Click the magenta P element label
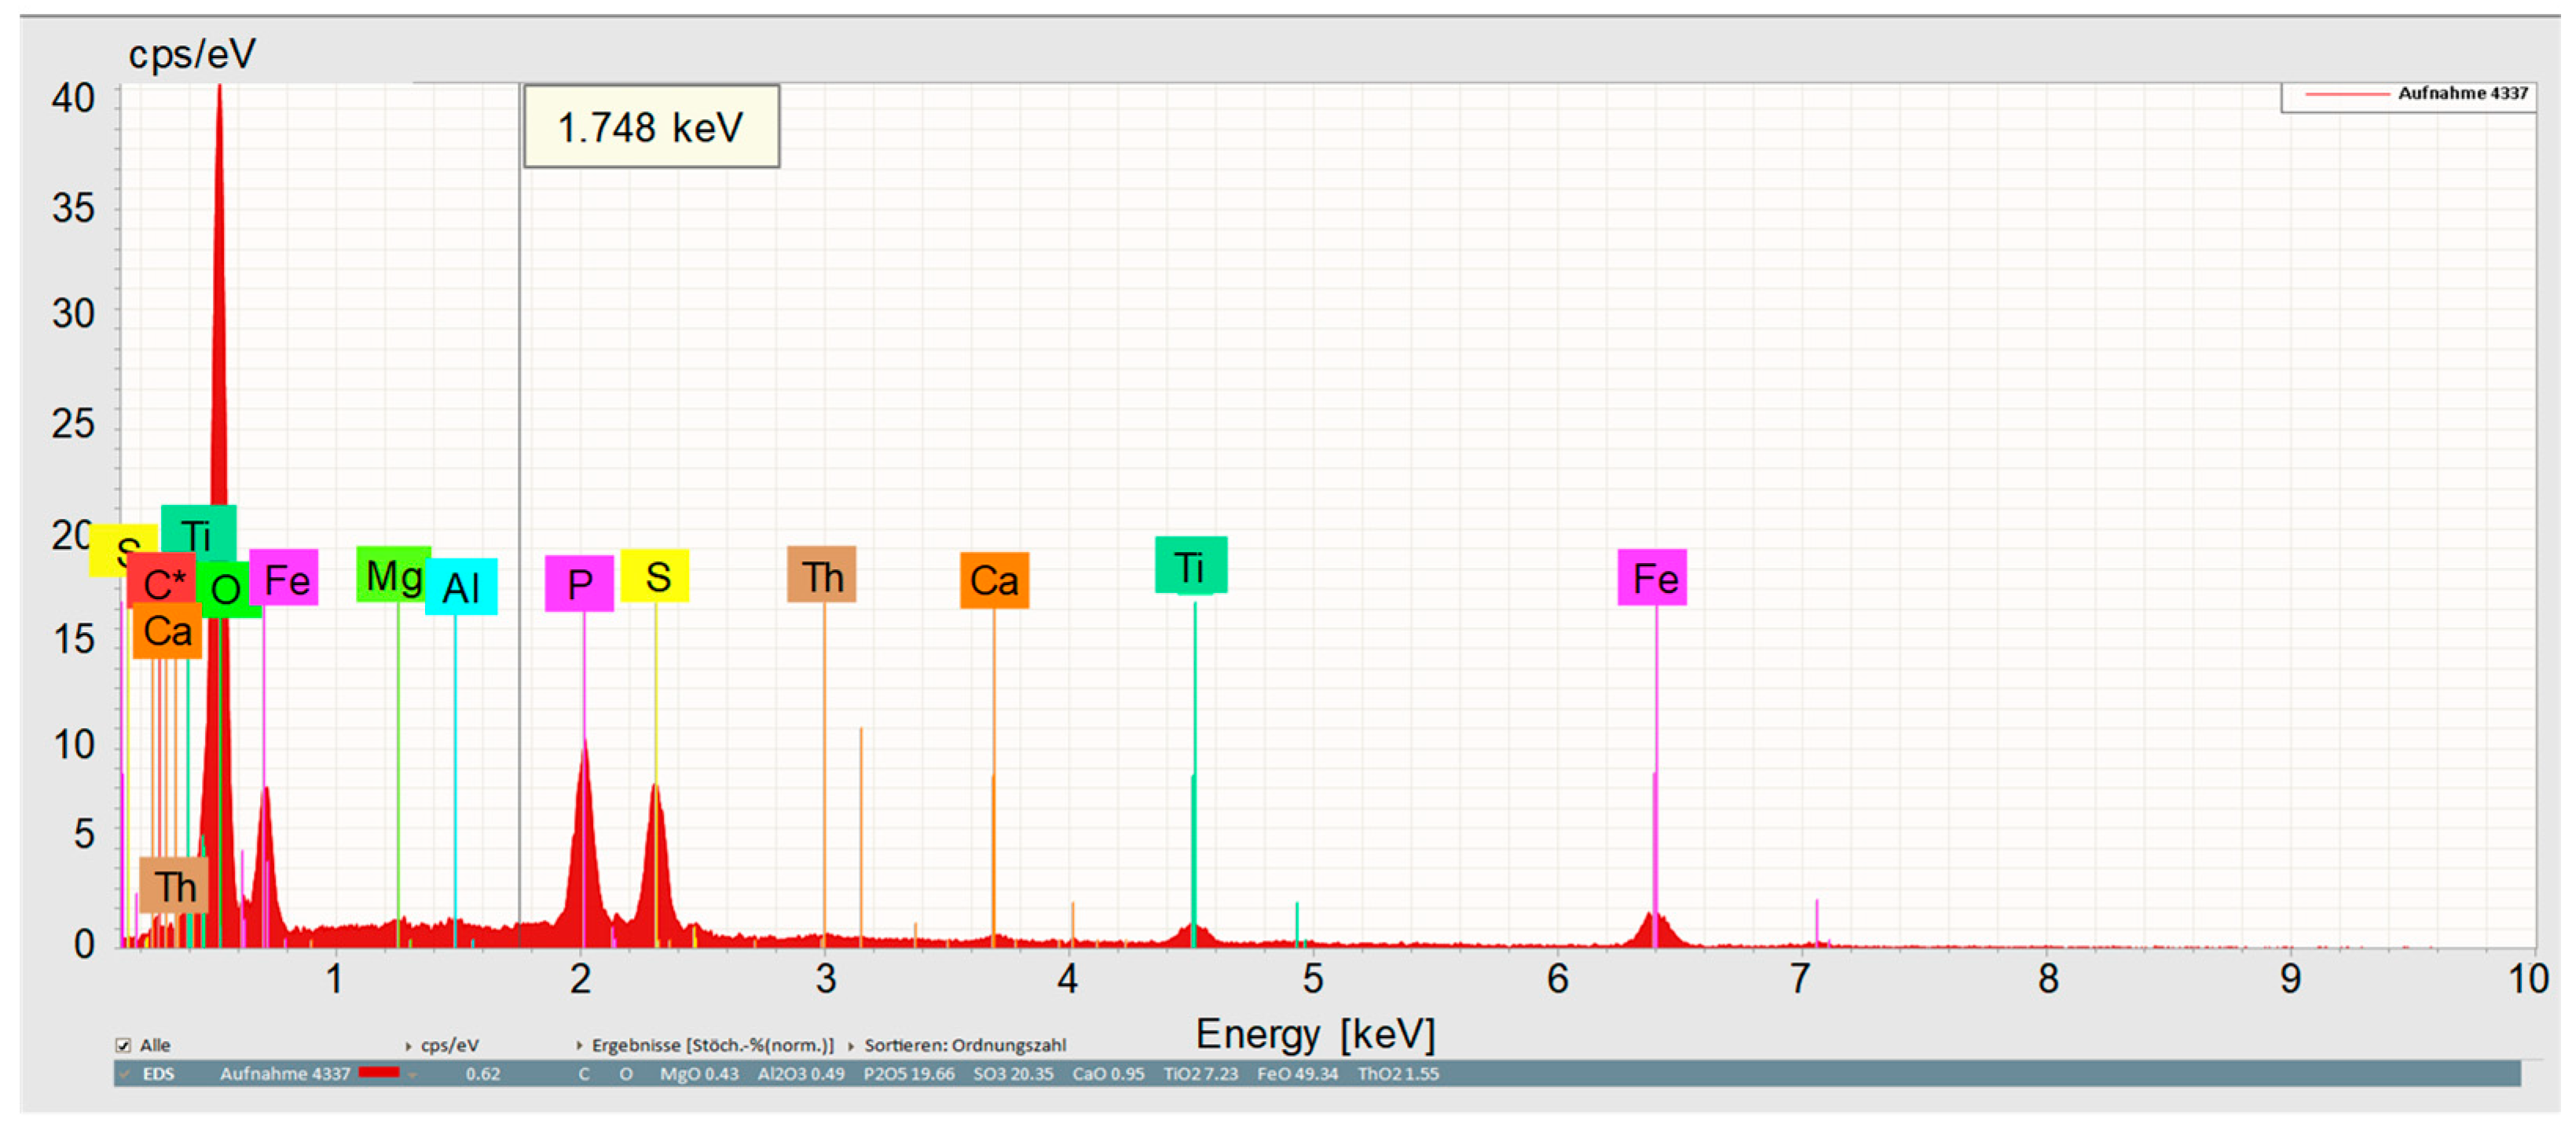2576x1134 pixels. click(x=579, y=583)
